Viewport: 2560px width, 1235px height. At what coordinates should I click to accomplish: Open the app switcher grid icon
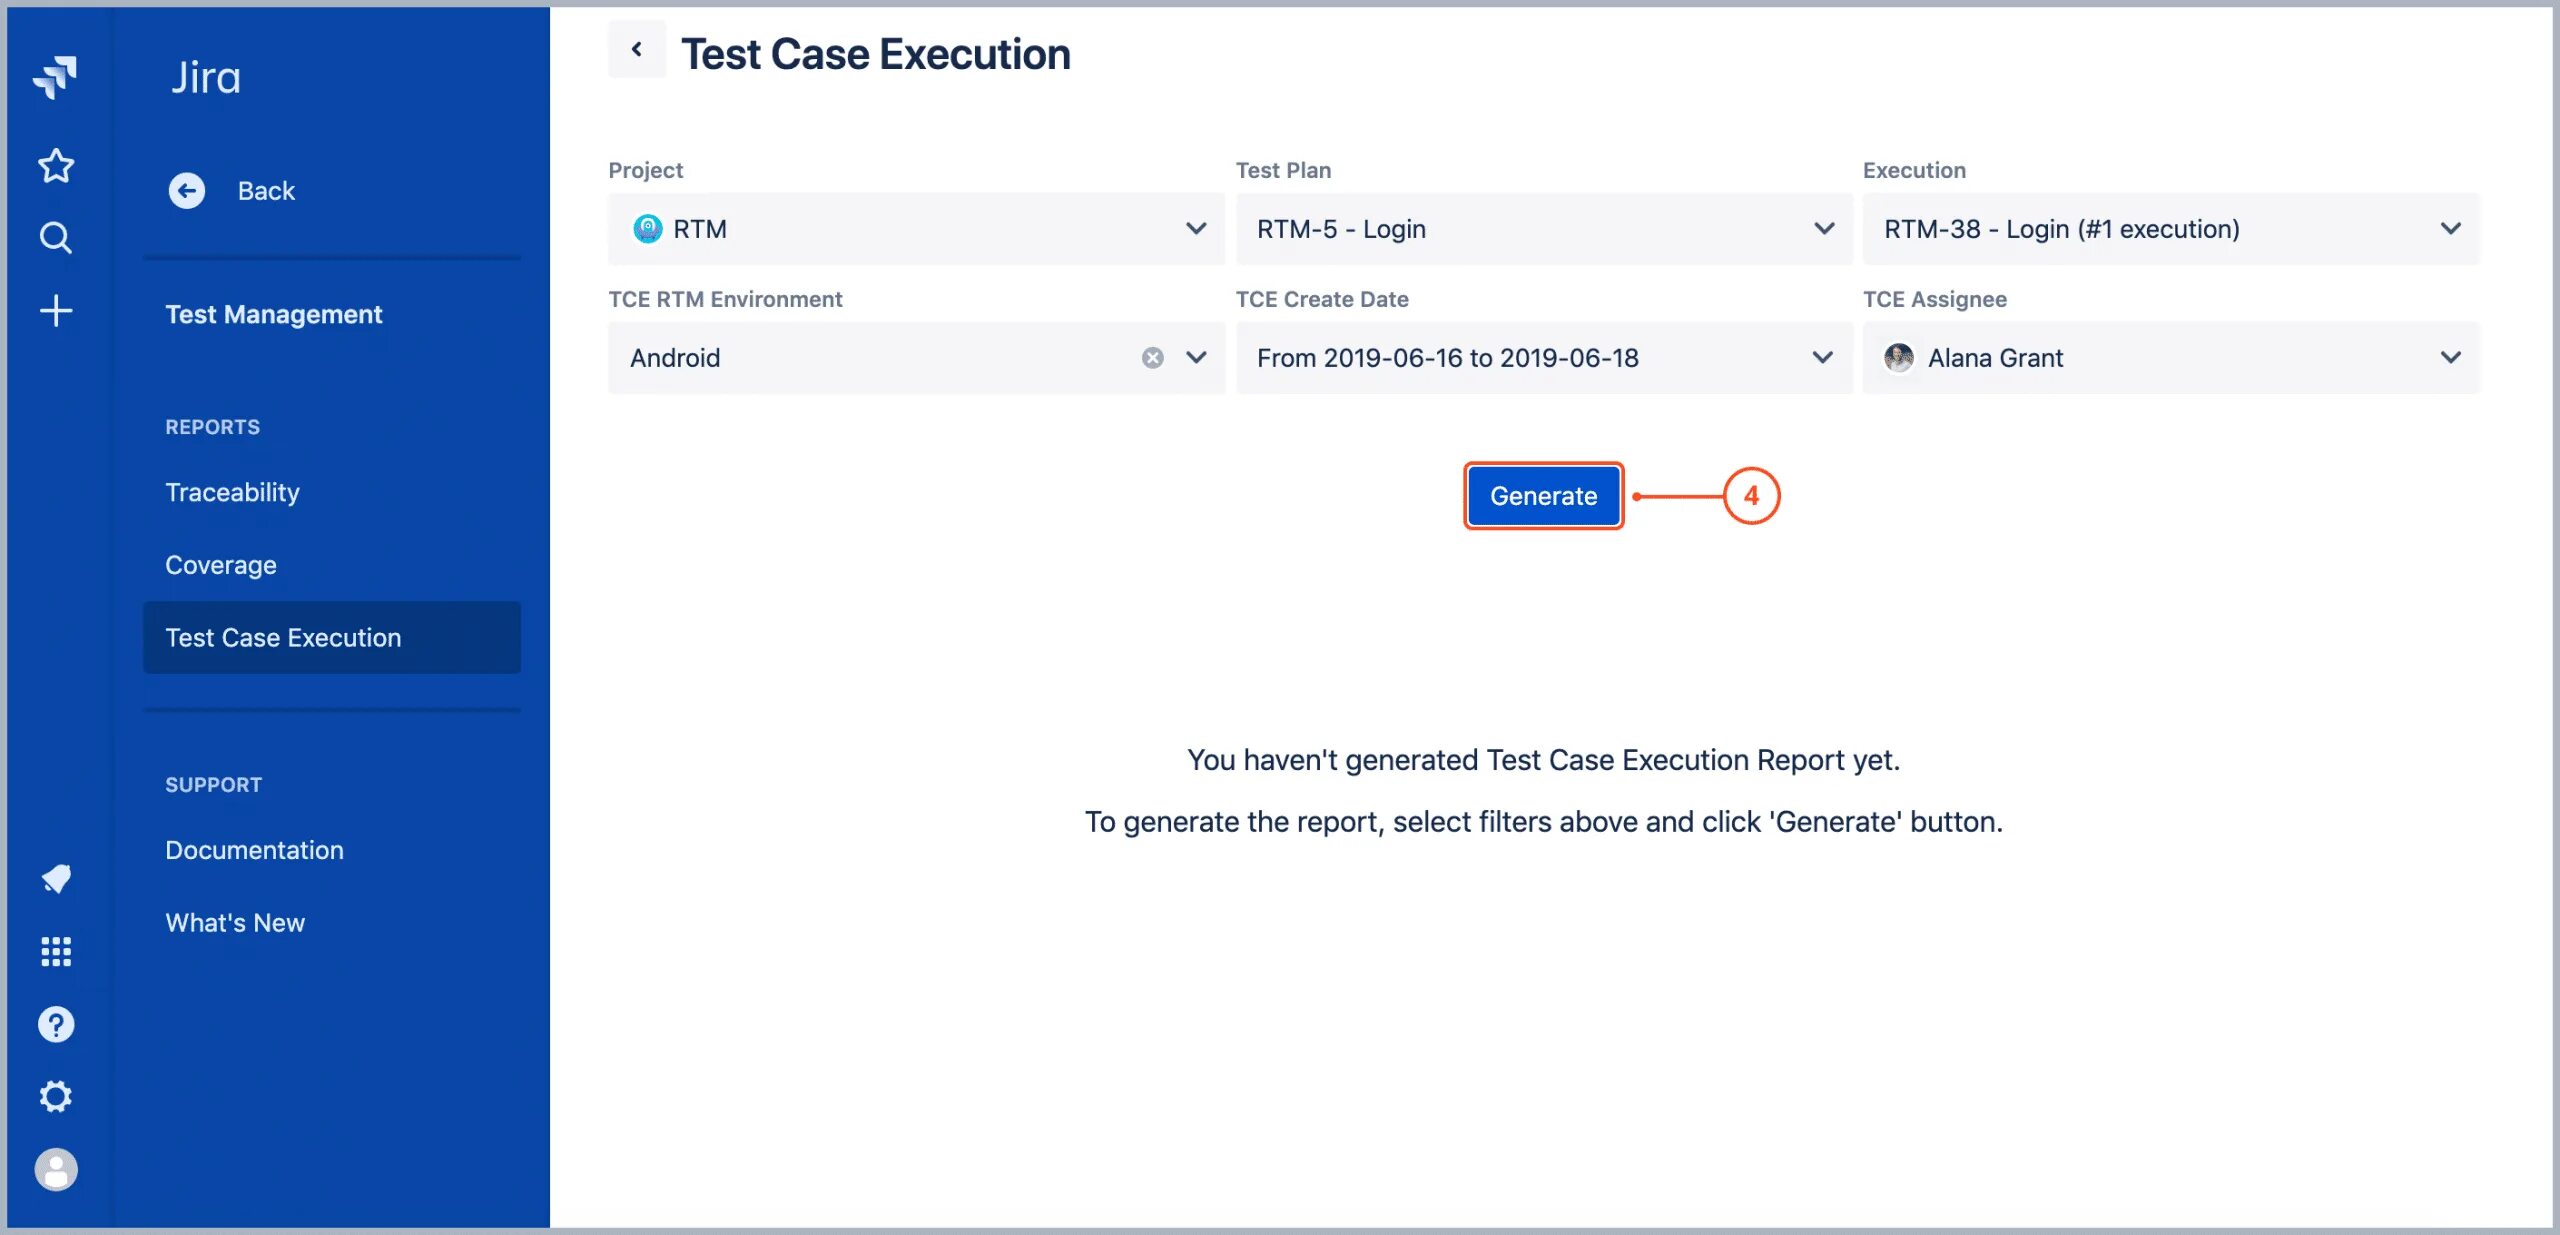pyautogui.click(x=56, y=952)
